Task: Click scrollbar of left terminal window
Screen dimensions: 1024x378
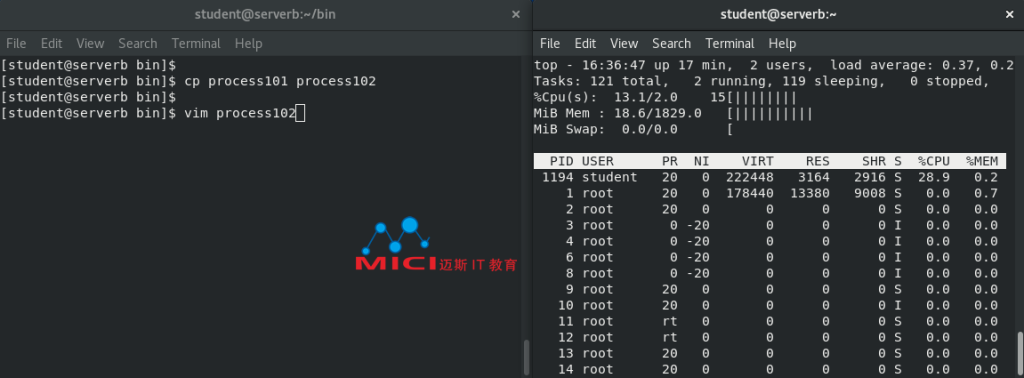Action: pos(527,356)
